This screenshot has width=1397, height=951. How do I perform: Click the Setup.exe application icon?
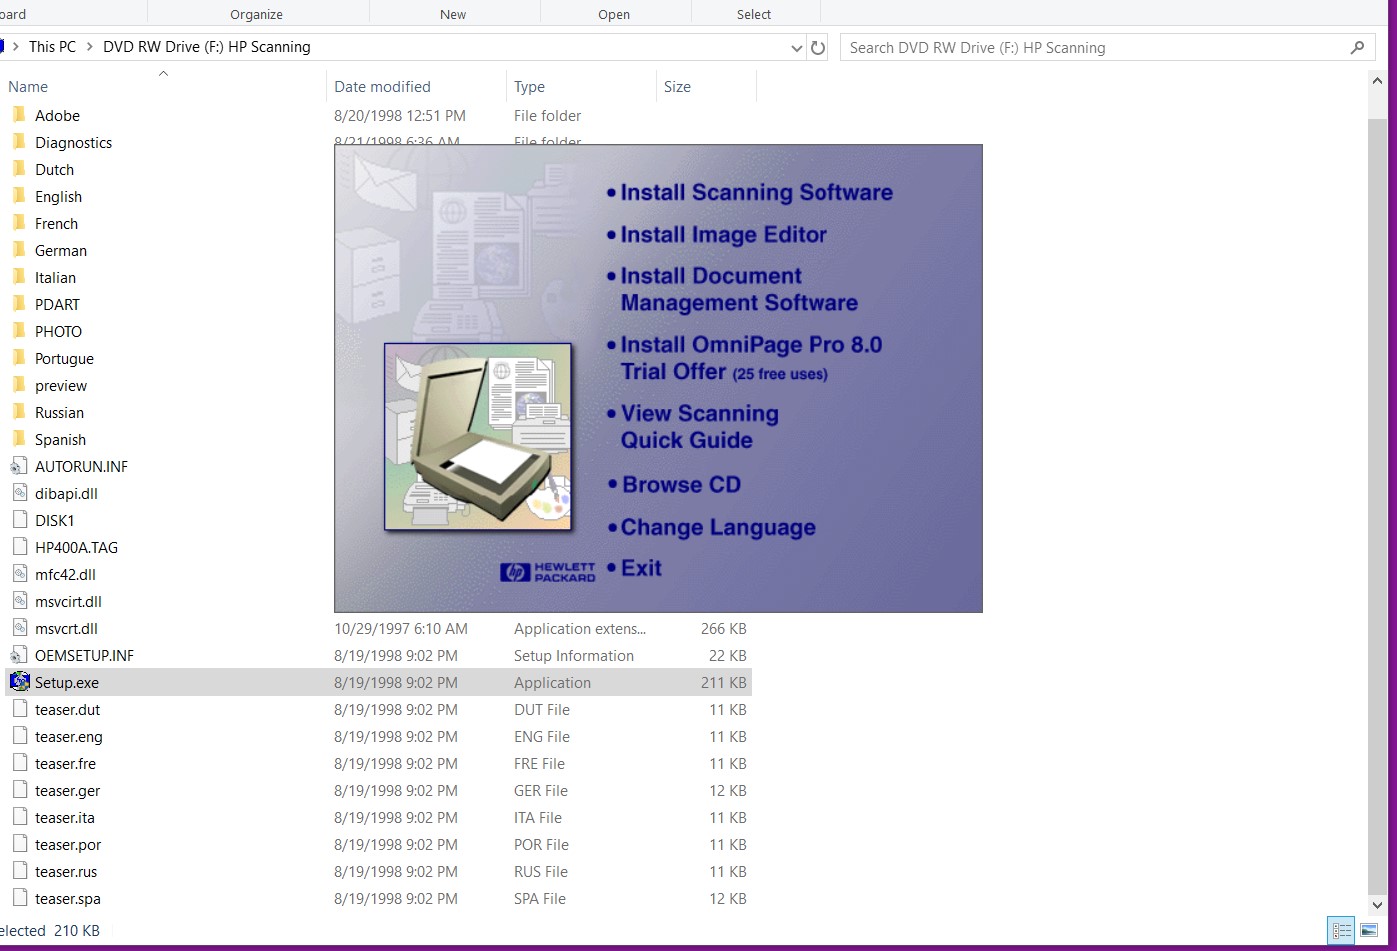(x=19, y=682)
